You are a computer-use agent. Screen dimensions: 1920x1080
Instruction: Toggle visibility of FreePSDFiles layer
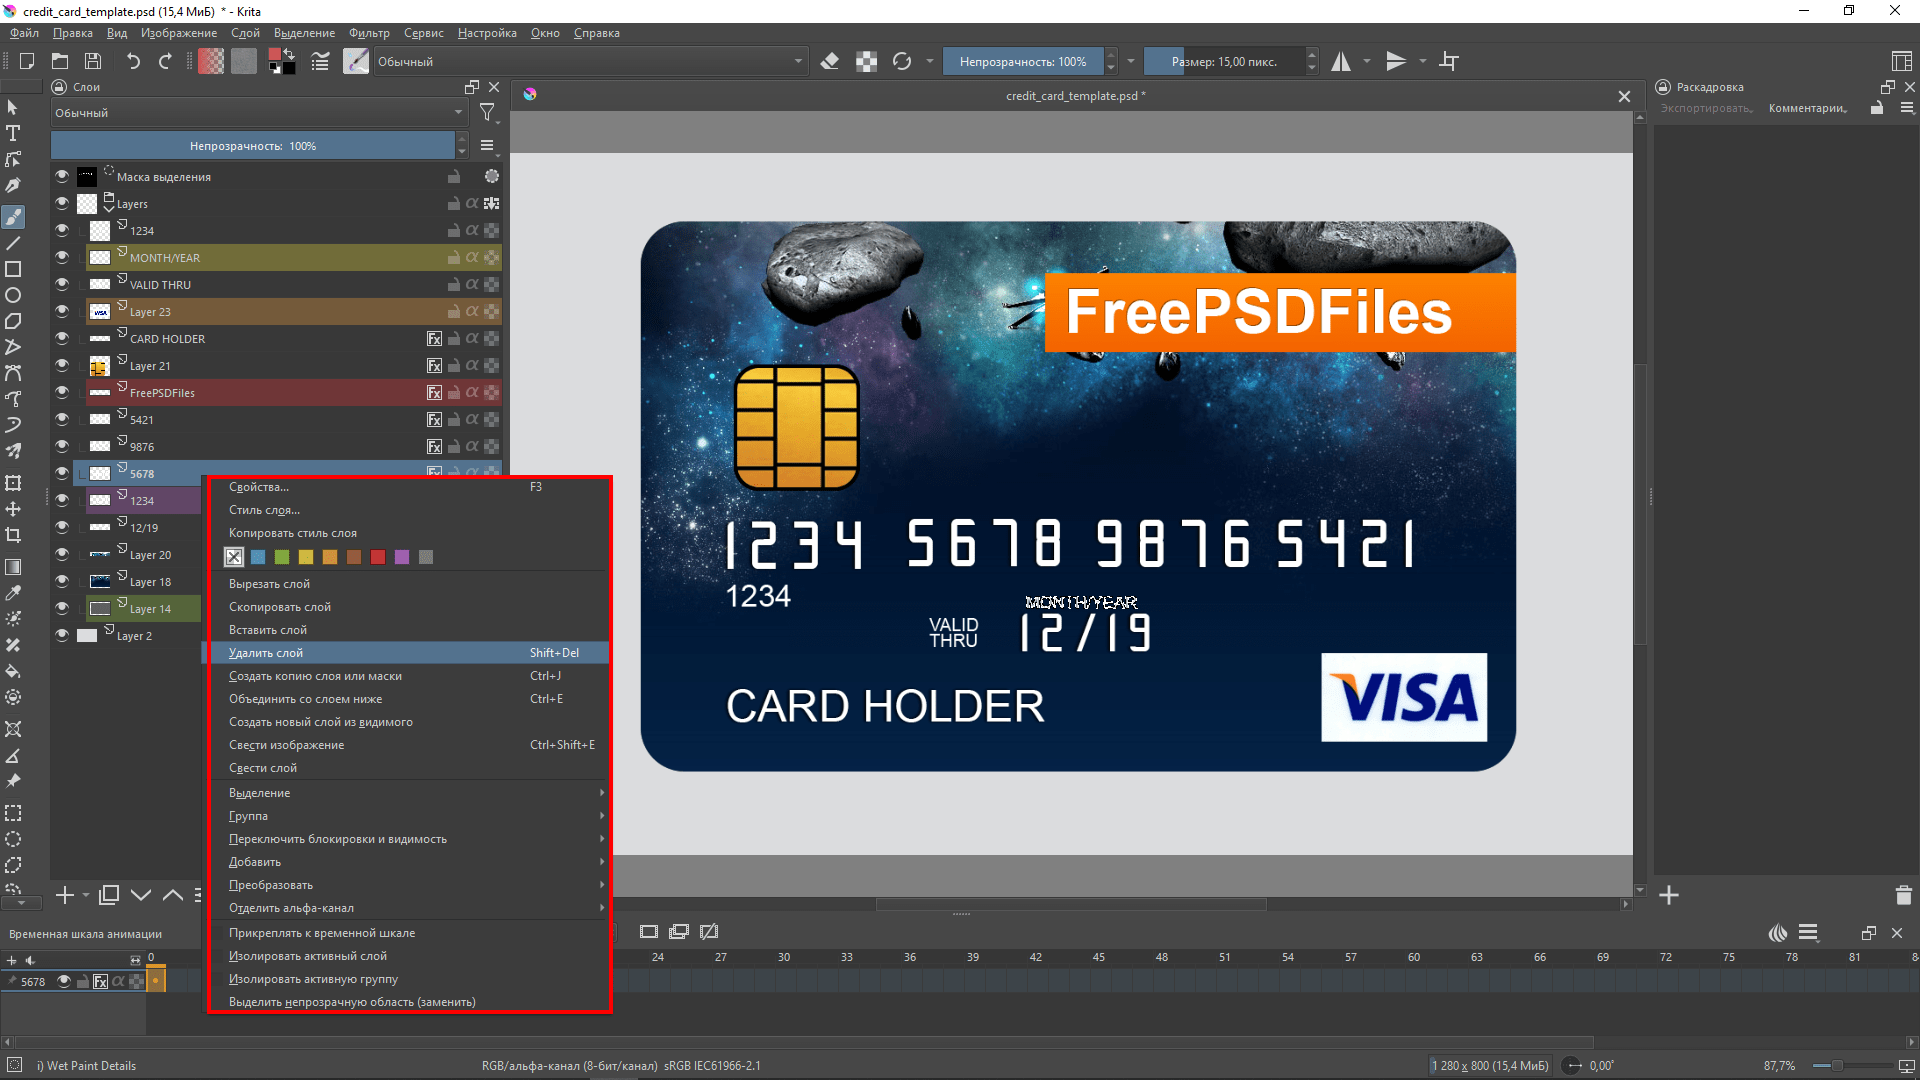point(59,392)
